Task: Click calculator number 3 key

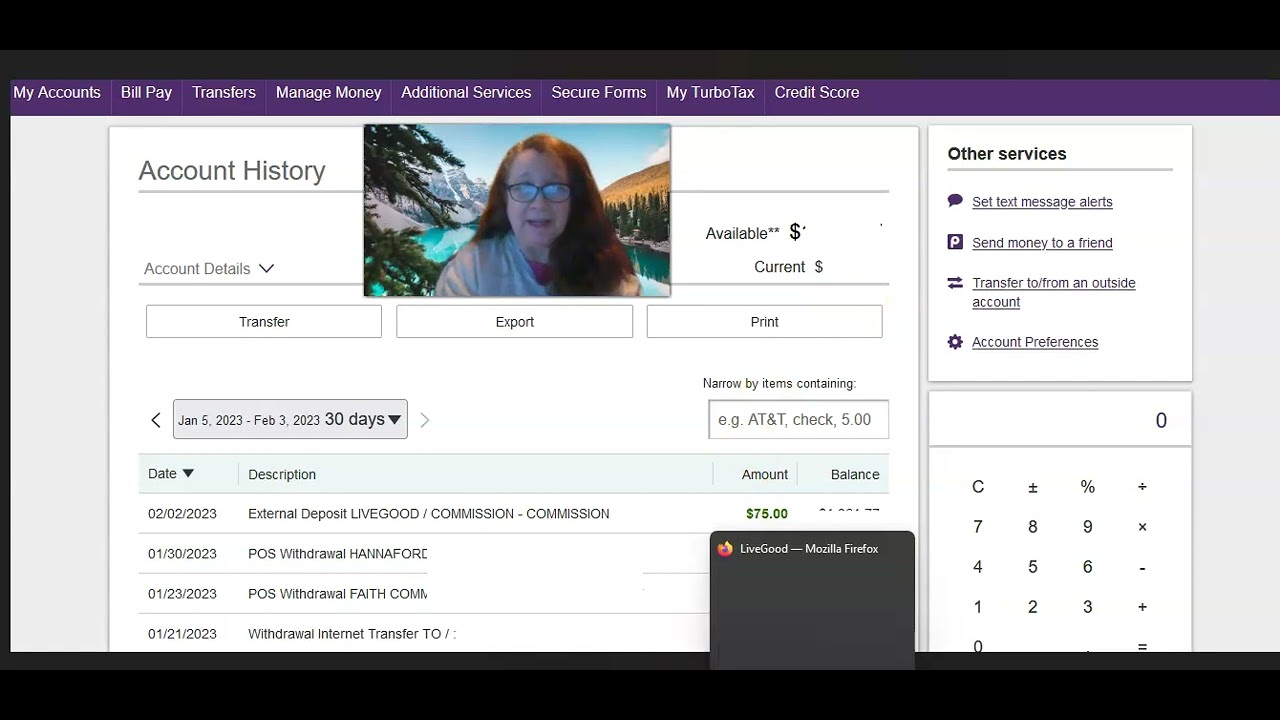Action: click(1088, 607)
